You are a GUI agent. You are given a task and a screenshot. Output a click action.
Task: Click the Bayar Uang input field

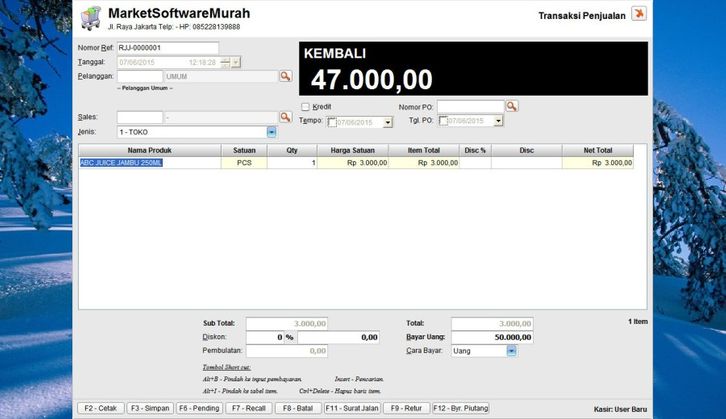pyautogui.click(x=491, y=337)
